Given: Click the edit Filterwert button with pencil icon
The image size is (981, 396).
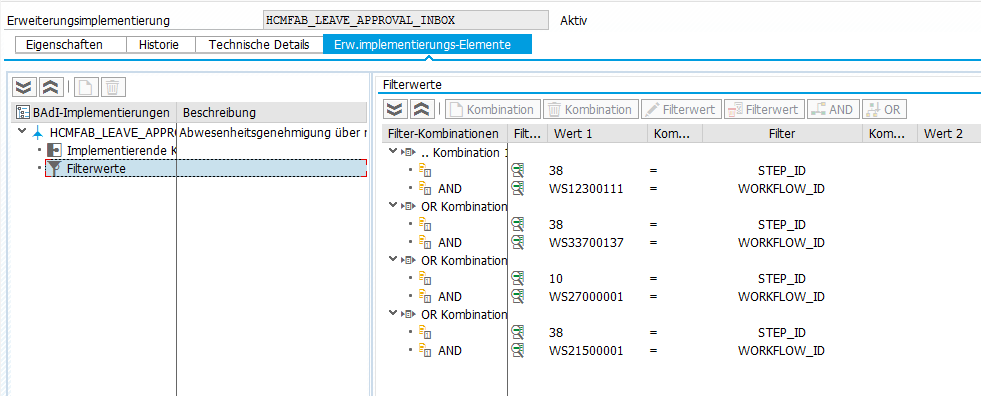Looking at the screenshot, I should (x=681, y=109).
